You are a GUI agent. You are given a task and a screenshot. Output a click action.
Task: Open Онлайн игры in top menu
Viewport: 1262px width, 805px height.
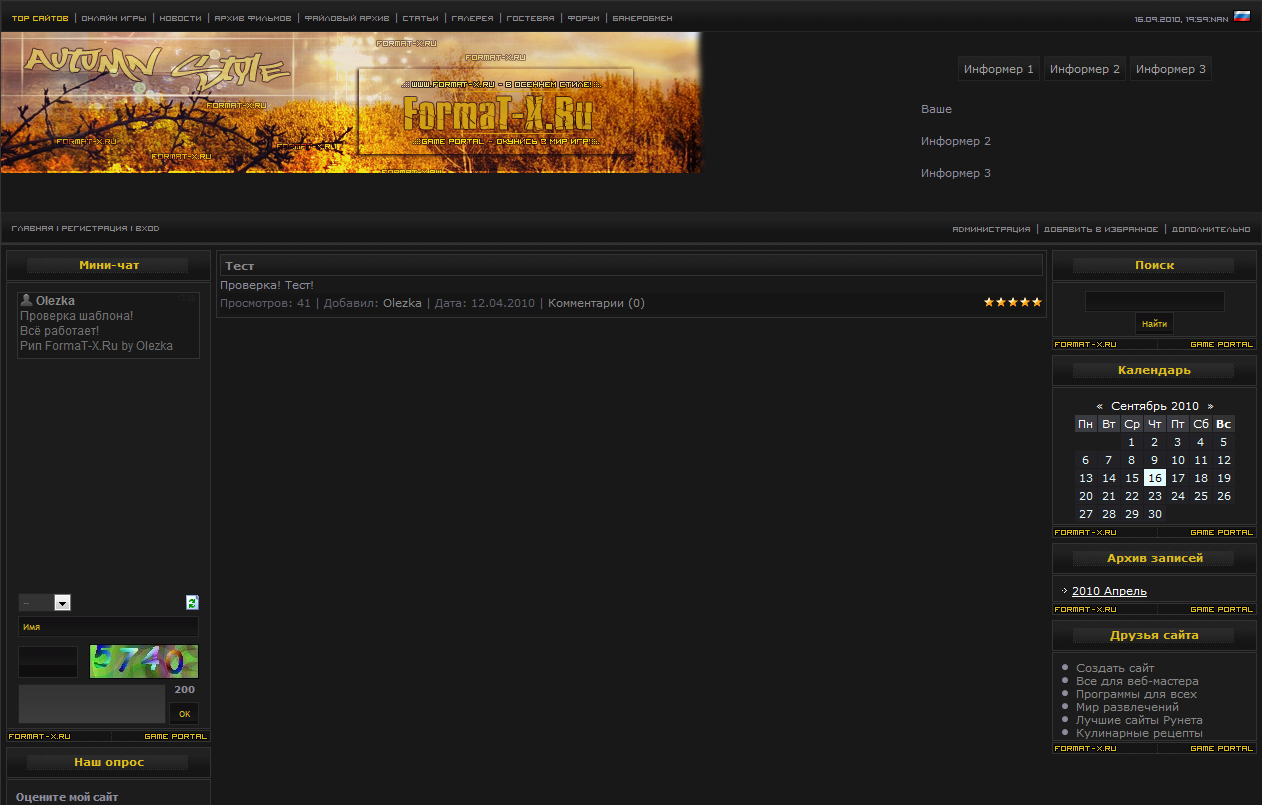pyautogui.click(x=114, y=18)
